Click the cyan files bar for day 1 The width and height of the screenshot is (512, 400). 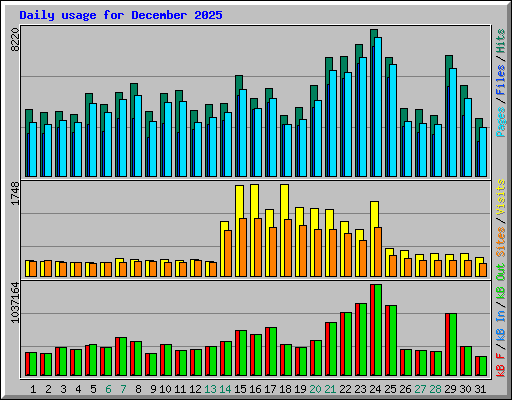pyautogui.click(x=33, y=149)
